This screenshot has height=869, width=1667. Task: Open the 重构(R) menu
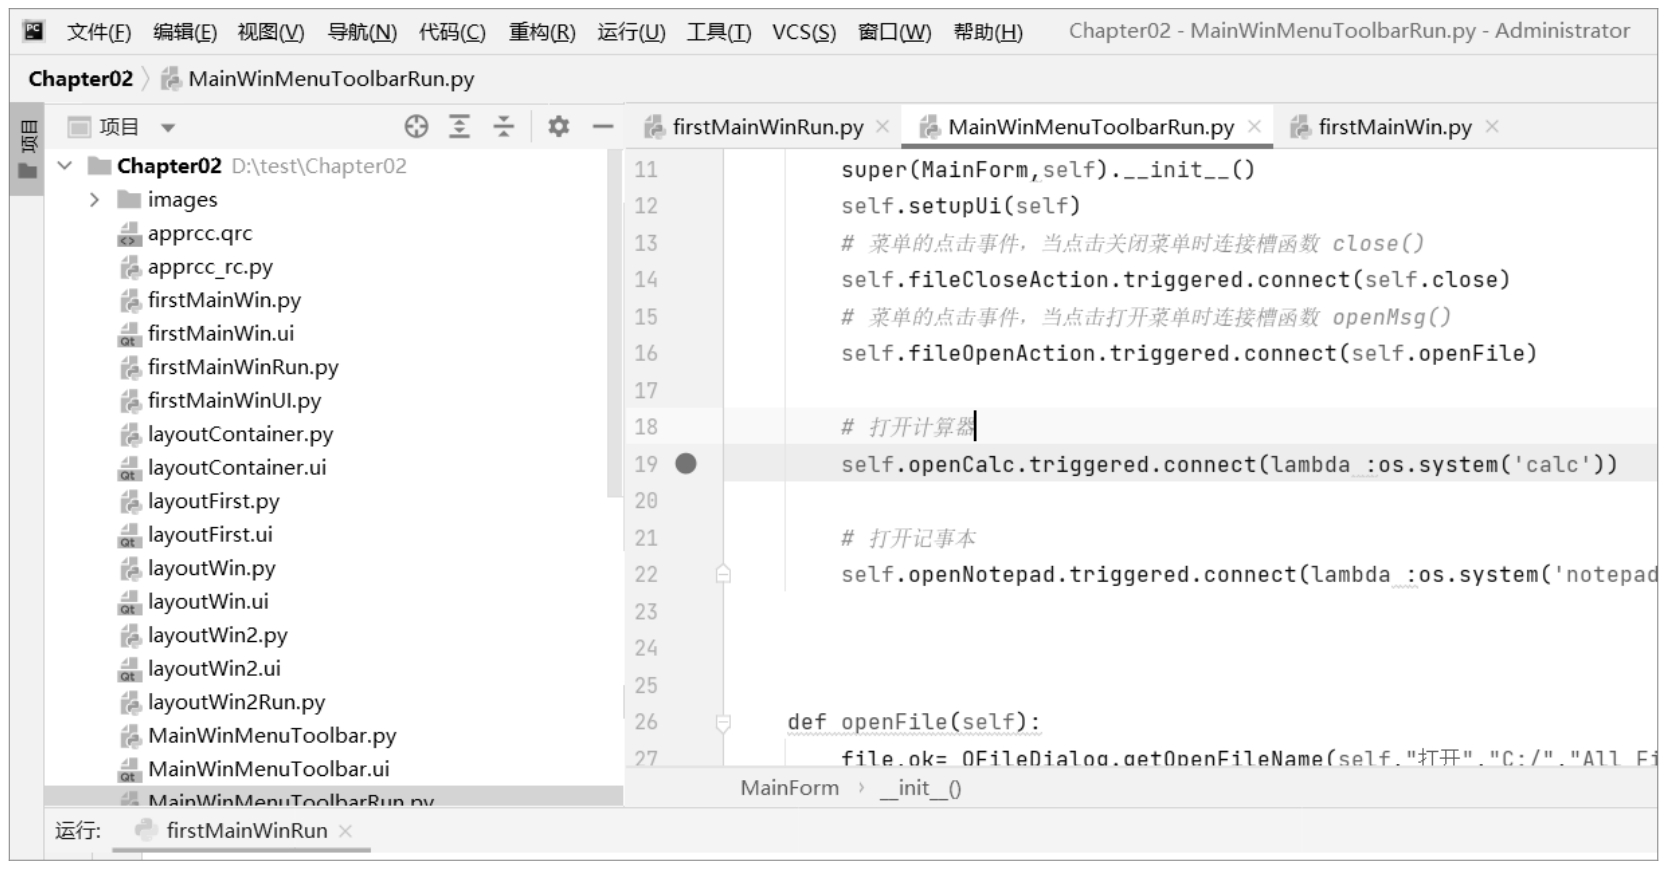coord(542,32)
